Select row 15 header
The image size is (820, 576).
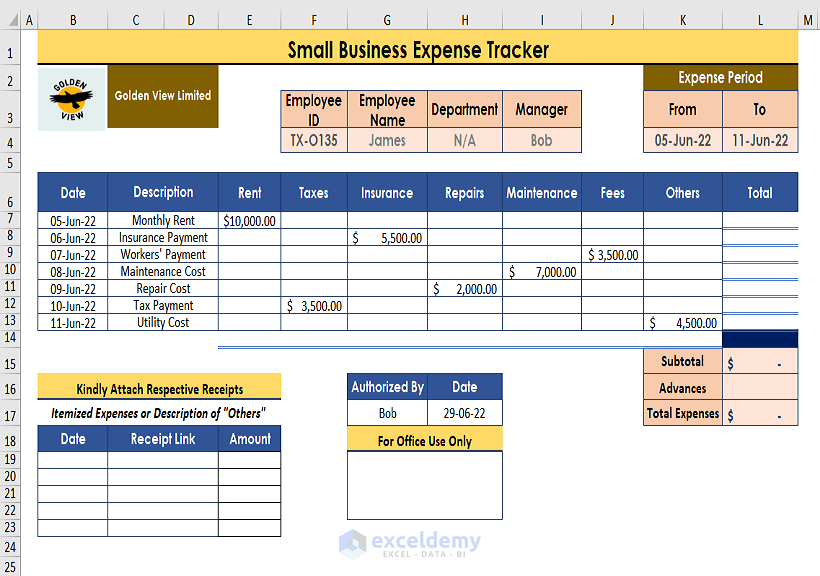point(10,363)
